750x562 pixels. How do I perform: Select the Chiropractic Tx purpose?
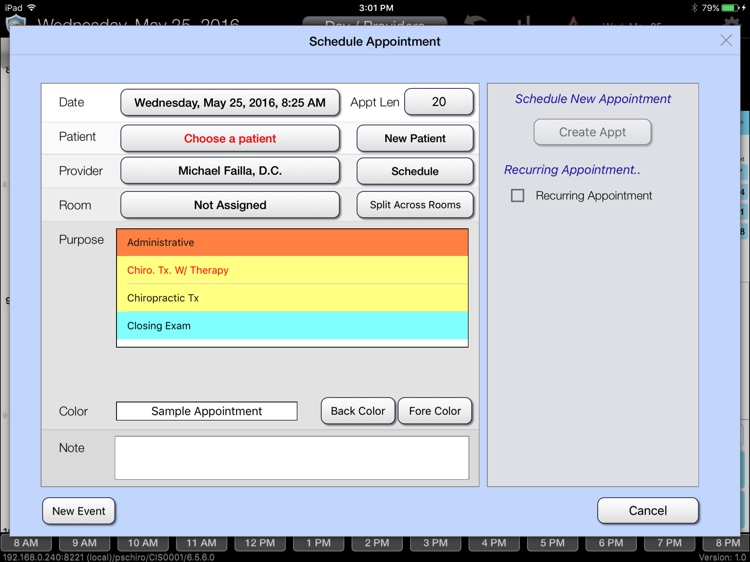[292, 298]
